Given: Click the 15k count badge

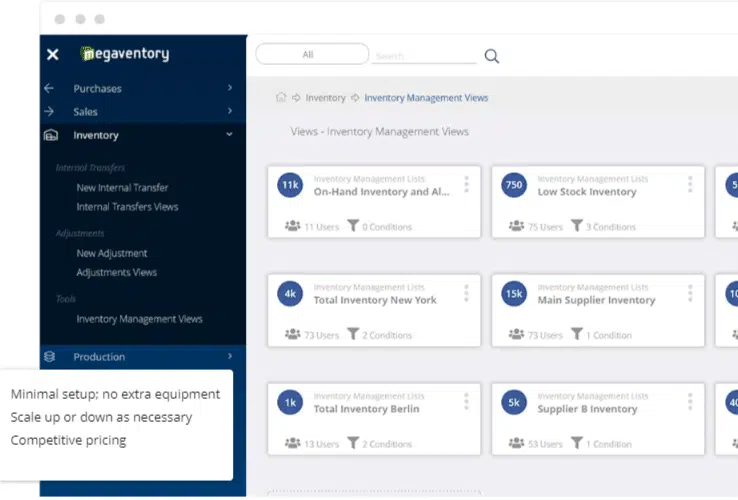Looking at the screenshot, I should point(514,294).
